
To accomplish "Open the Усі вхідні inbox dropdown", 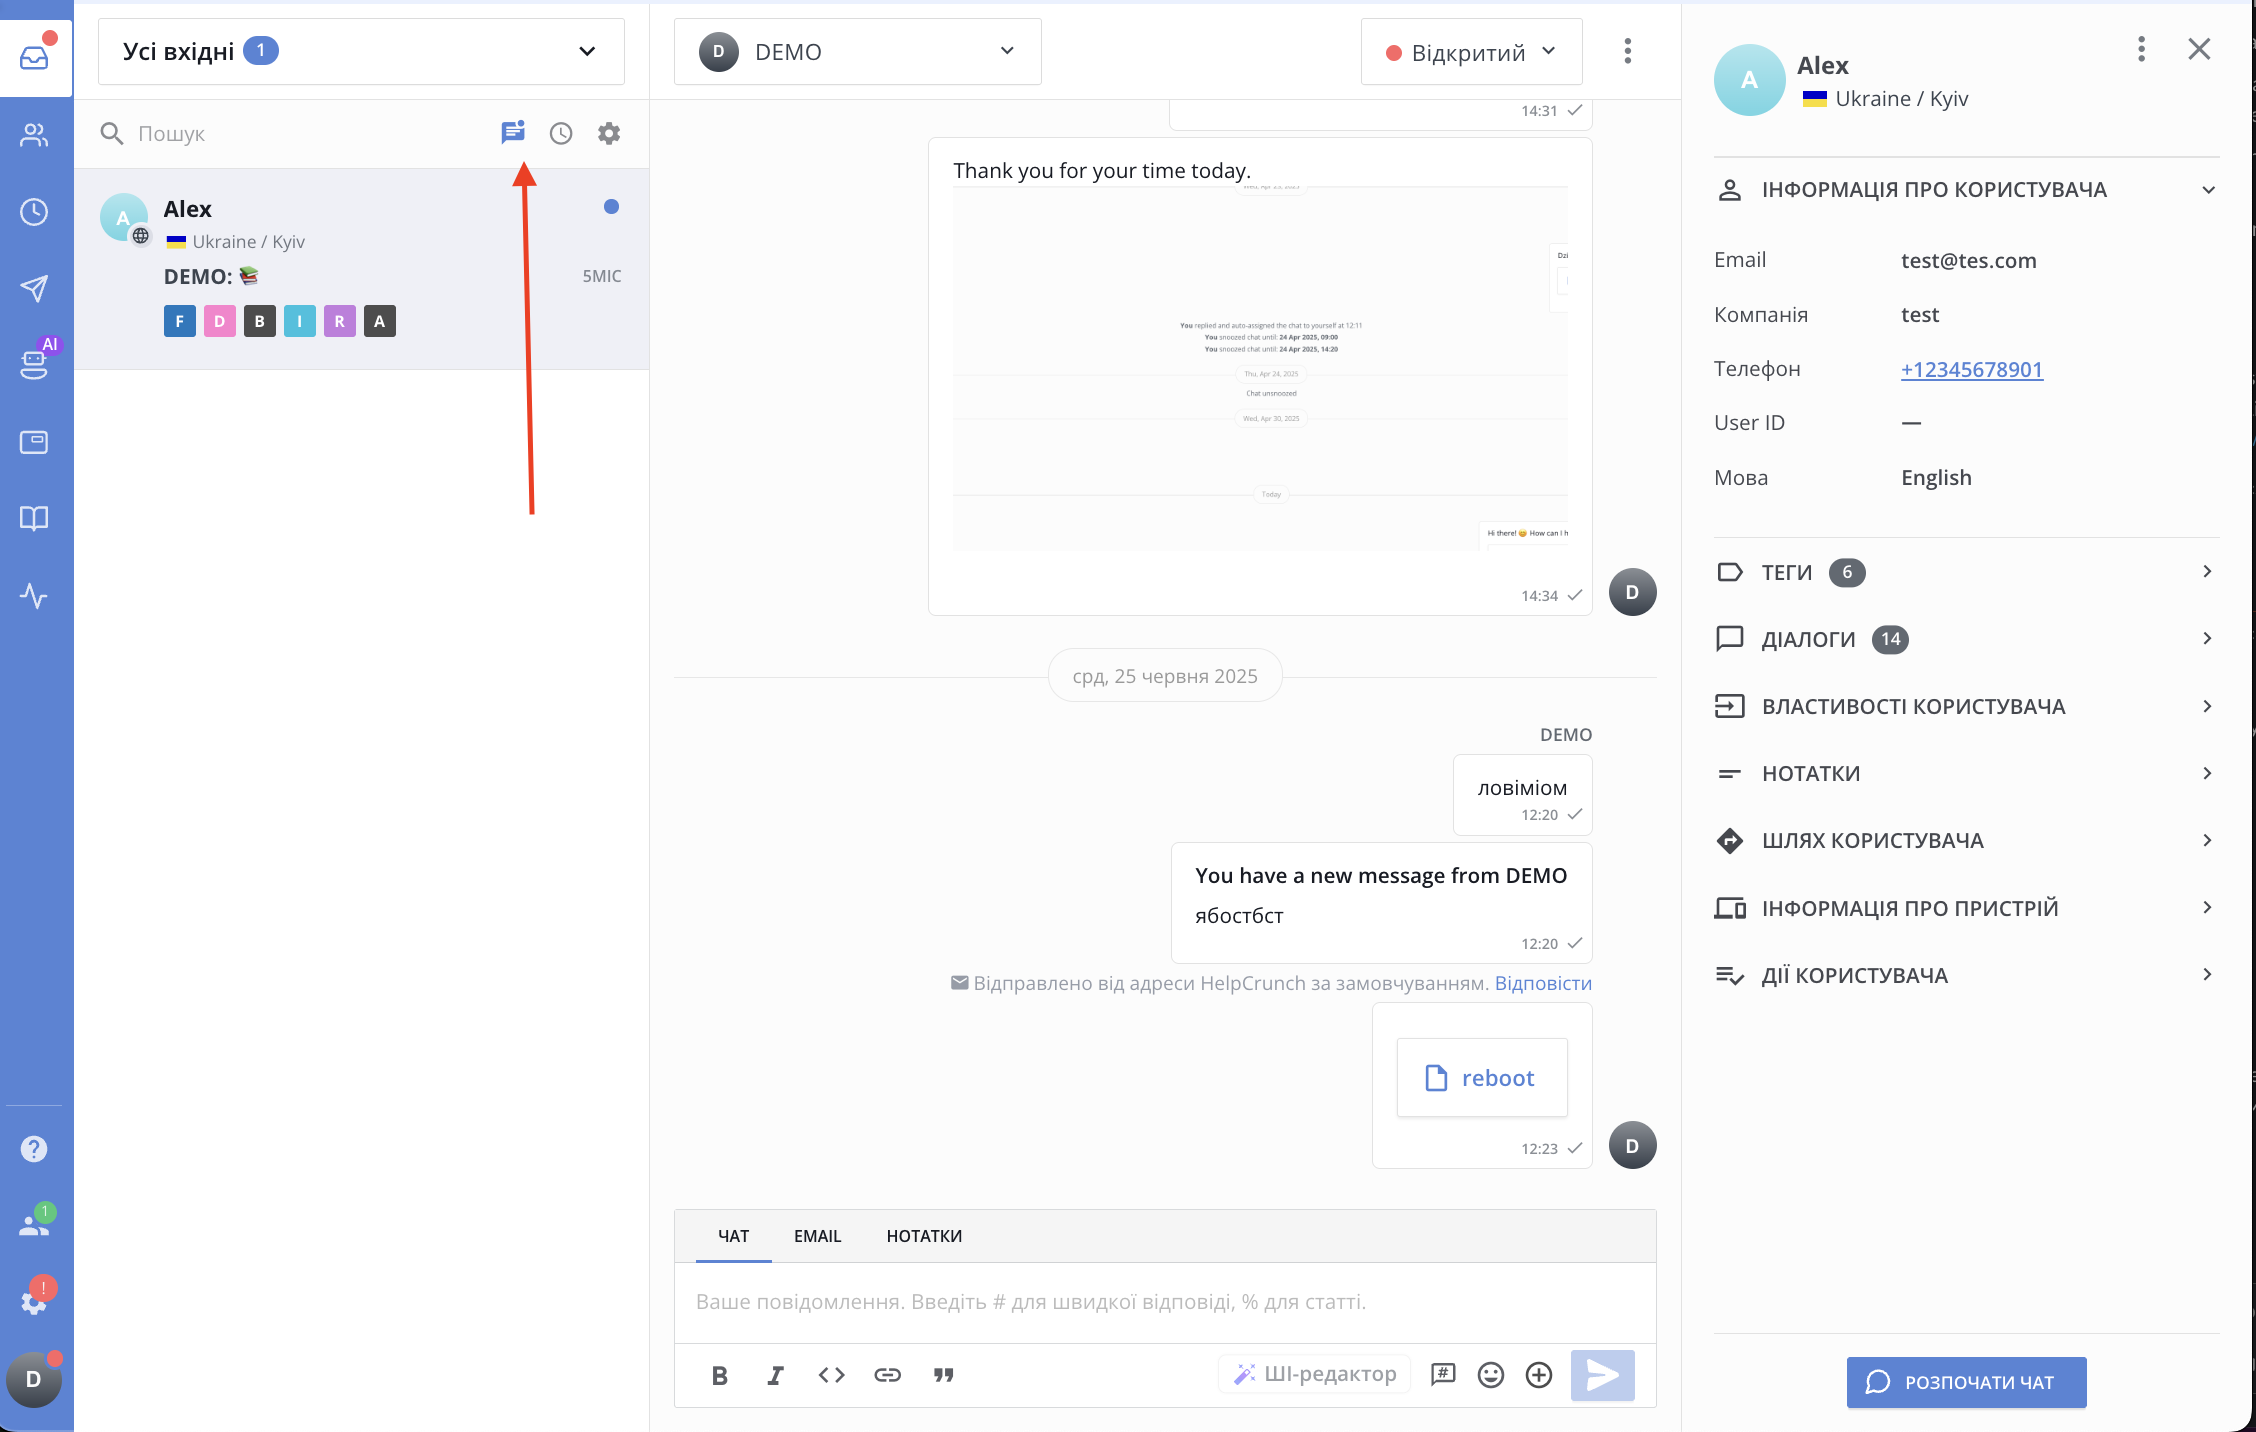I will [x=361, y=51].
